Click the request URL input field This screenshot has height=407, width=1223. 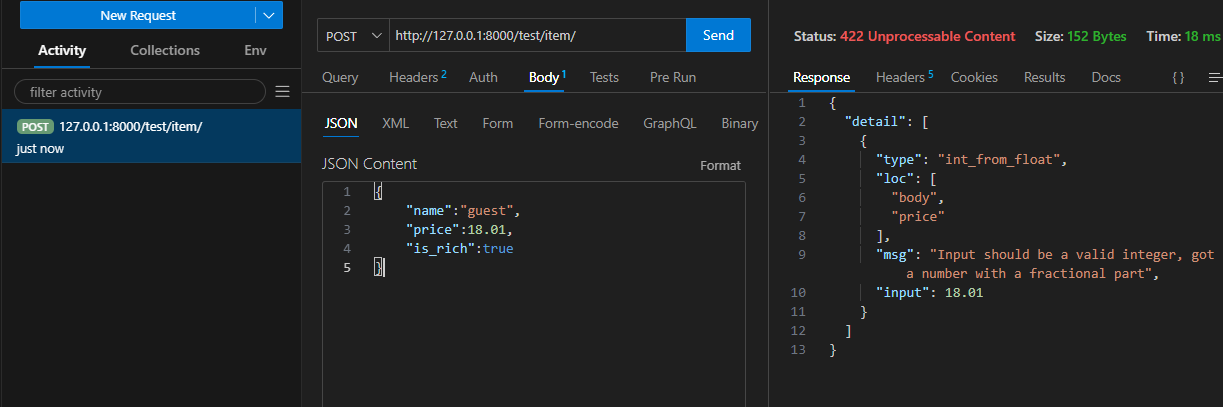point(537,35)
